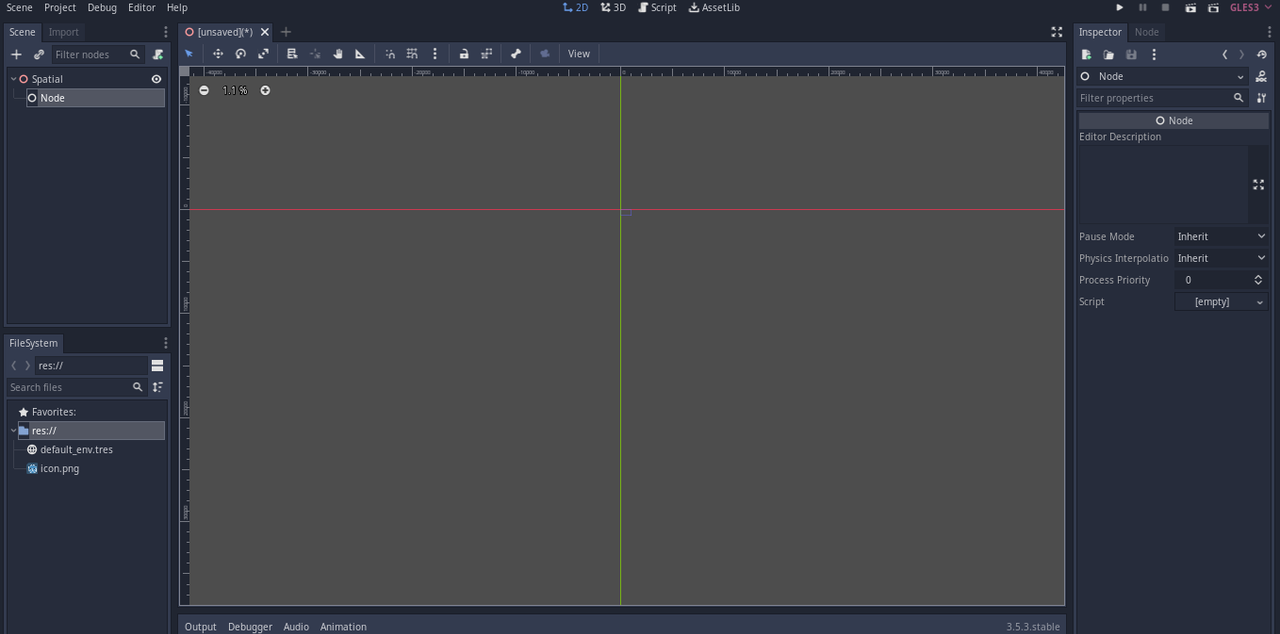Reset zoom via the 1.1 % label
Screen dimensions: 1280x634
[x=235, y=90]
